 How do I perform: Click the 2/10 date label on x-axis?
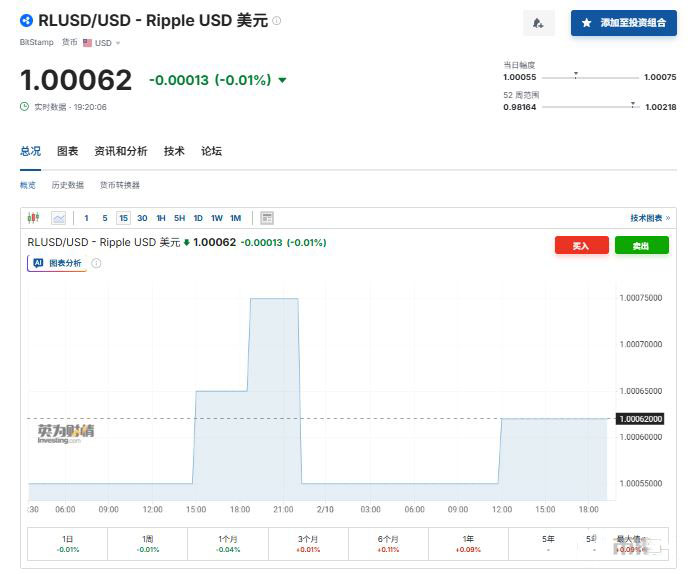(325, 509)
